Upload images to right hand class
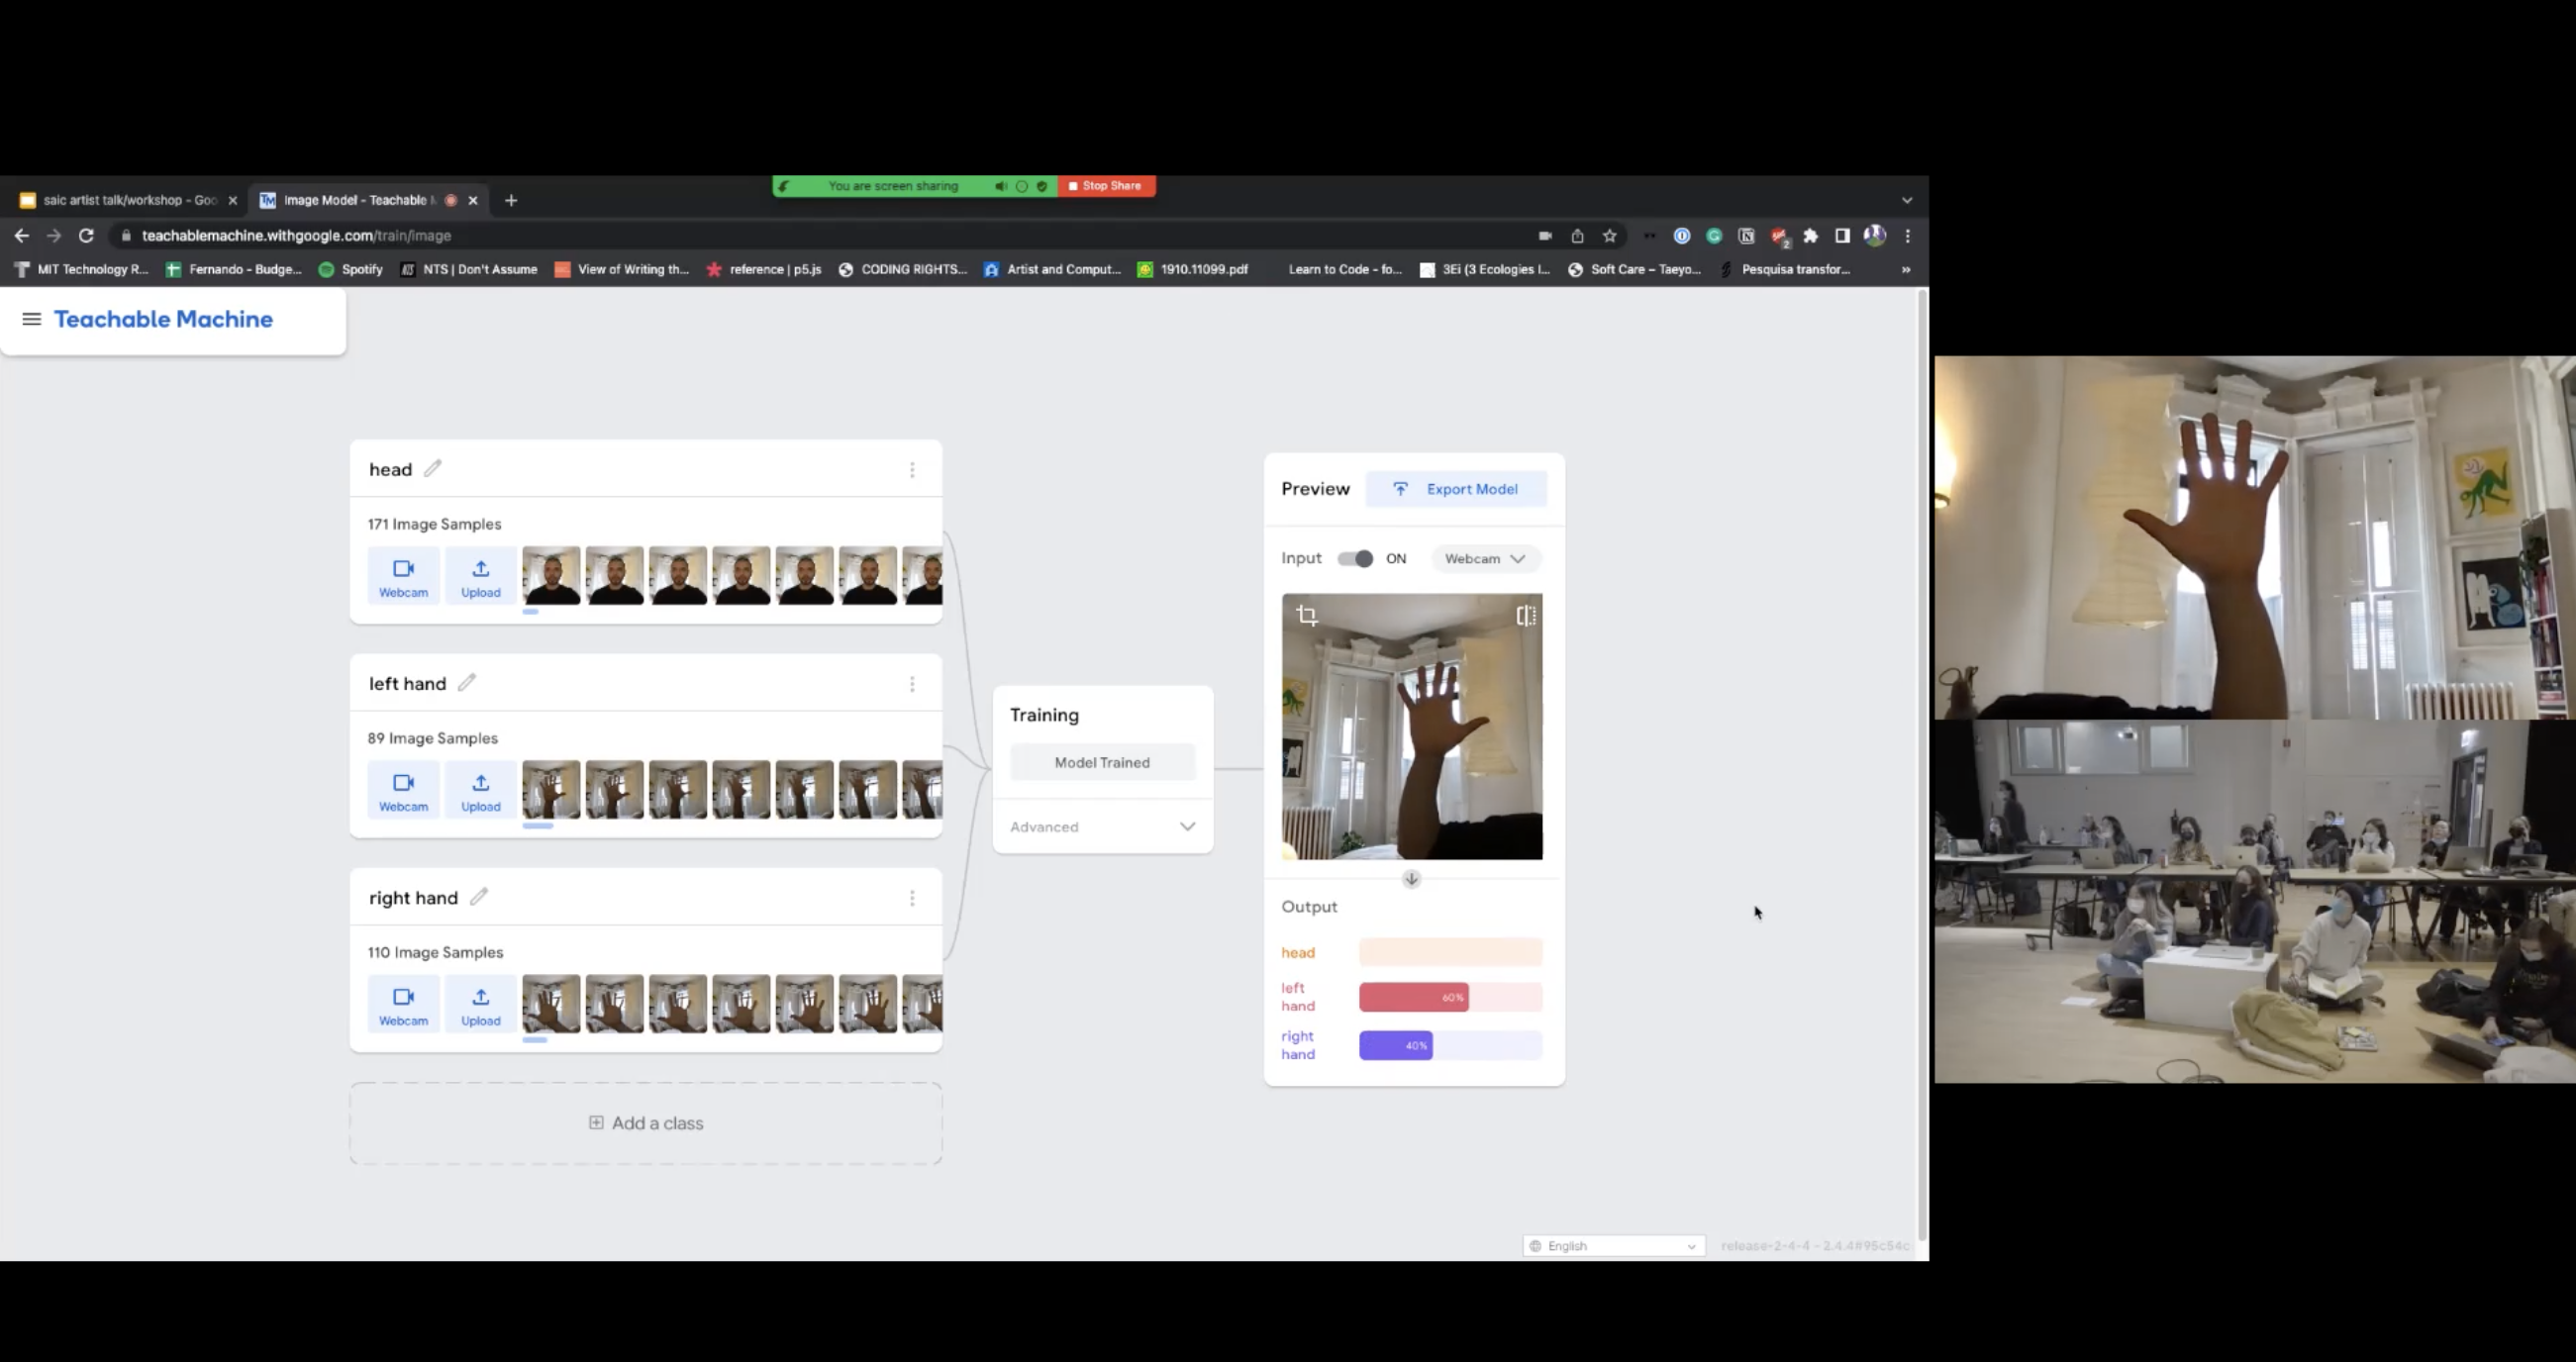Image resolution: width=2576 pixels, height=1362 pixels. 480,1003
